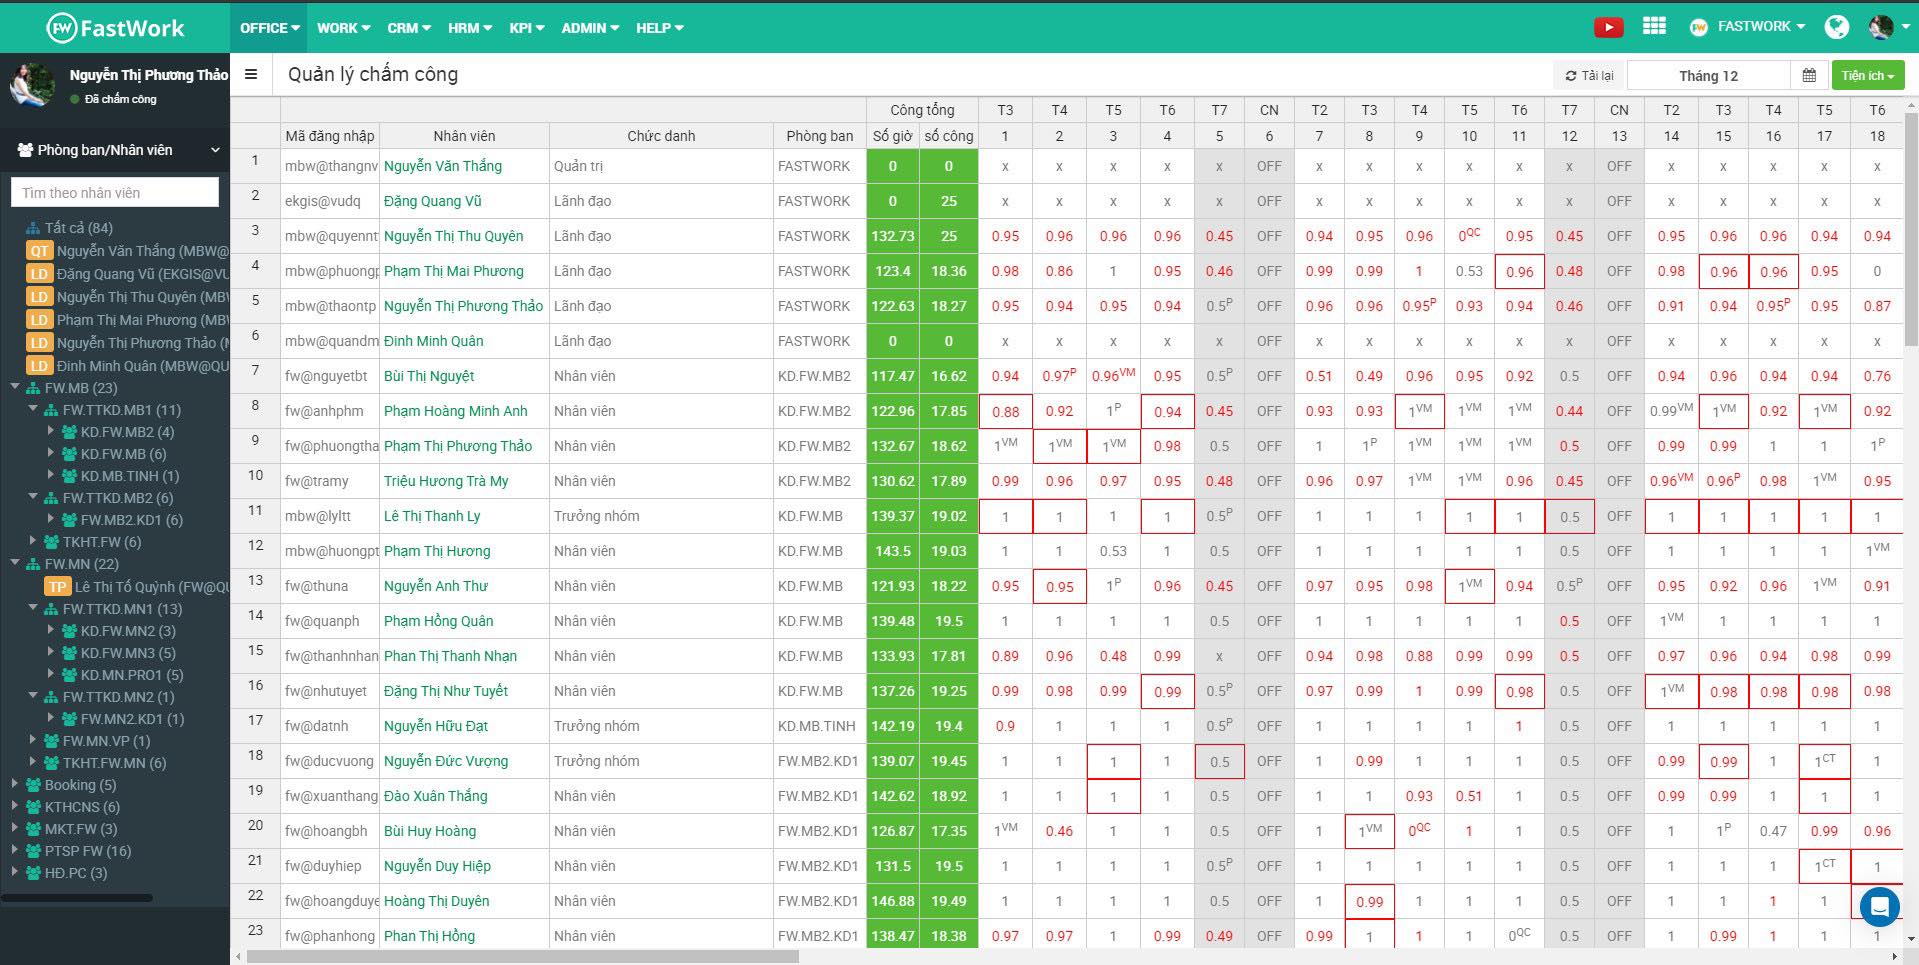This screenshot has width=1919, height=965.
Task: Open the calendar date picker icon
Action: click(1809, 75)
